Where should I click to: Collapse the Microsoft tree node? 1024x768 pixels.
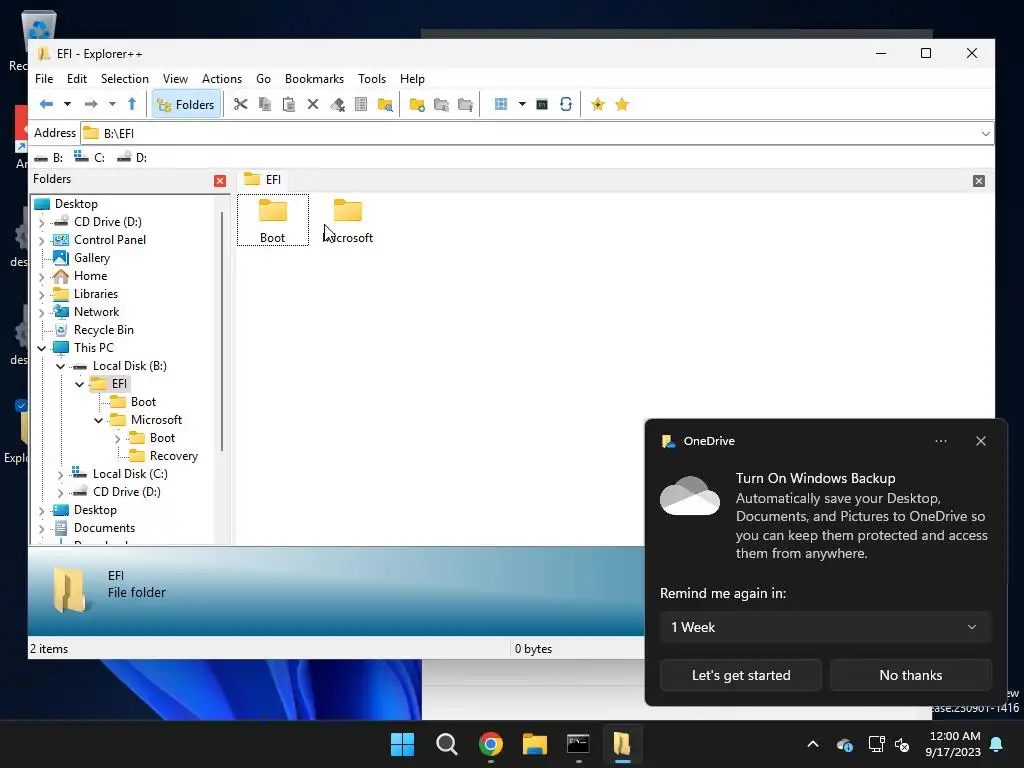click(x=99, y=420)
